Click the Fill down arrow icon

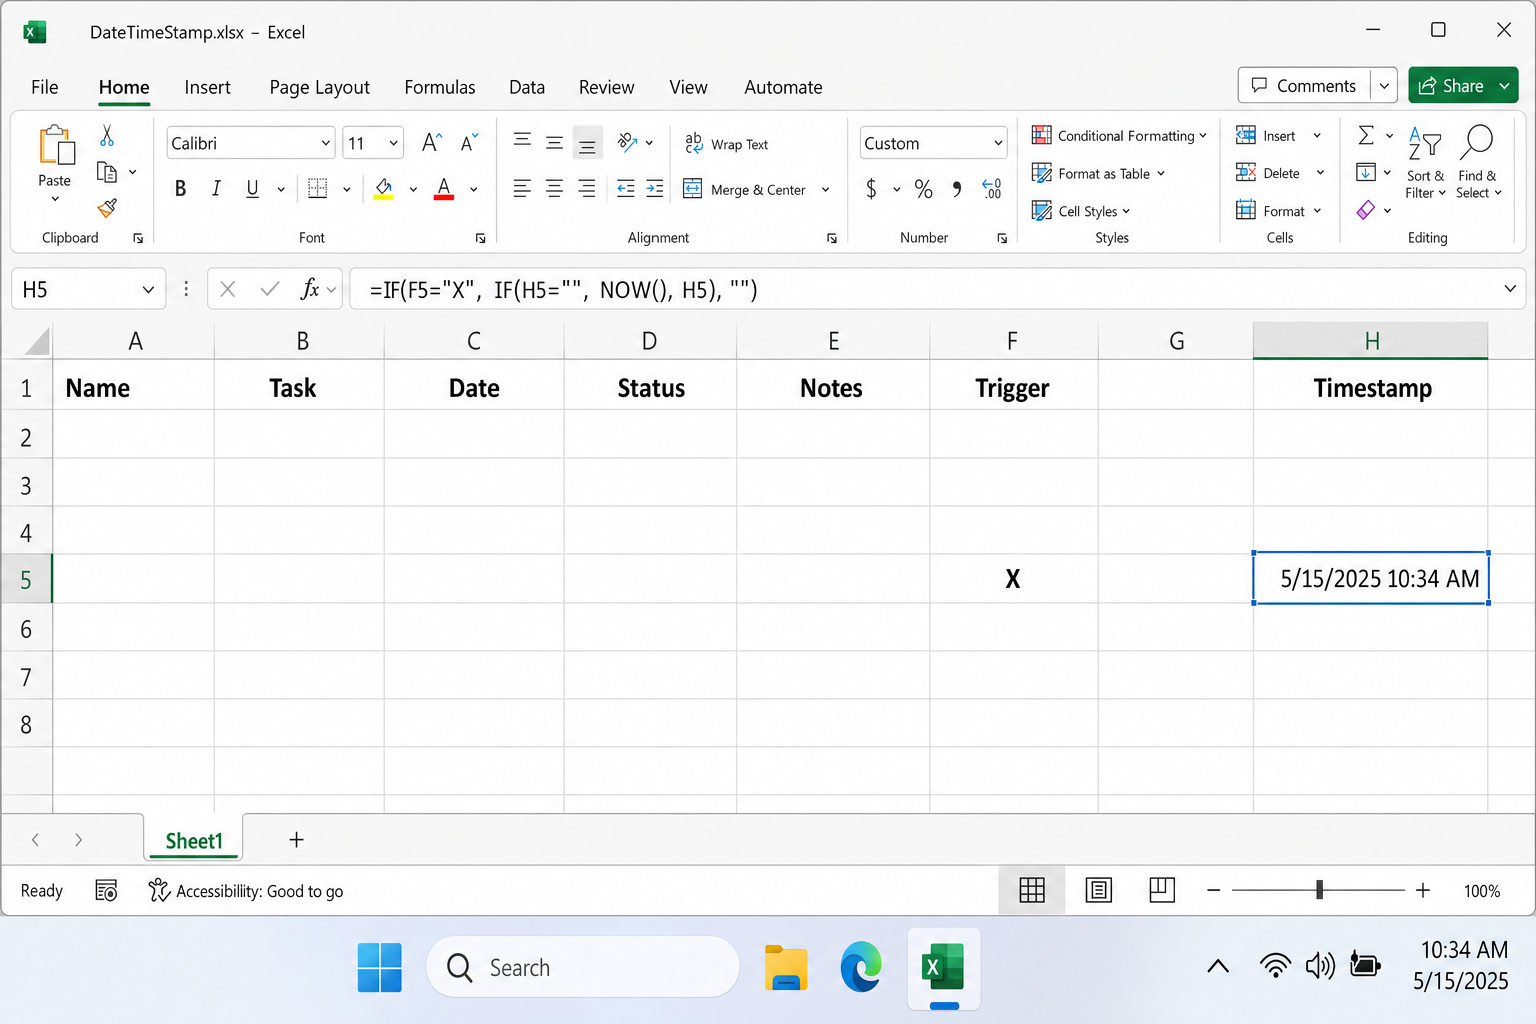(1366, 172)
